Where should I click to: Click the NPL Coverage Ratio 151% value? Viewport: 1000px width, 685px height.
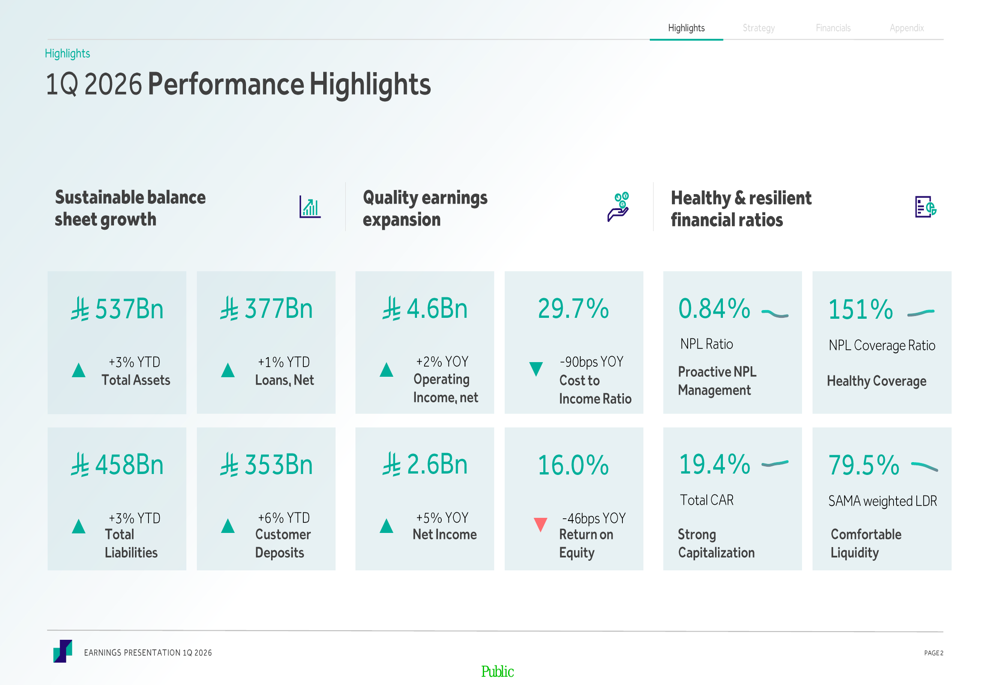tap(860, 310)
